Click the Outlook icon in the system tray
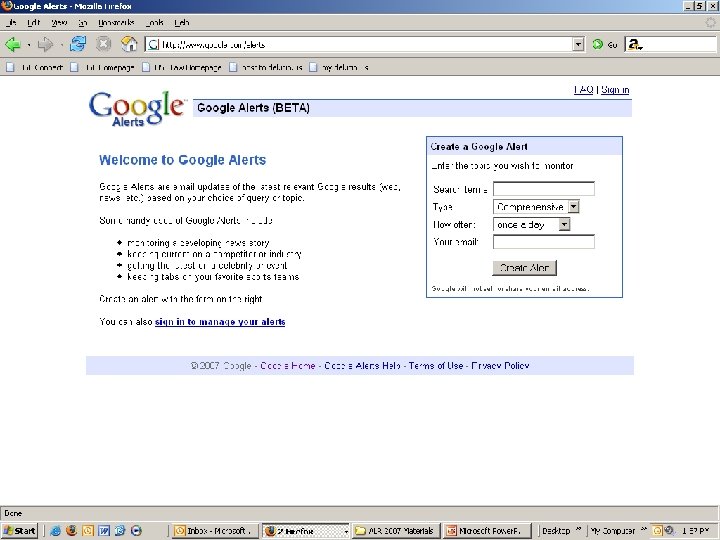This screenshot has width=720, height=540. click(x=657, y=531)
